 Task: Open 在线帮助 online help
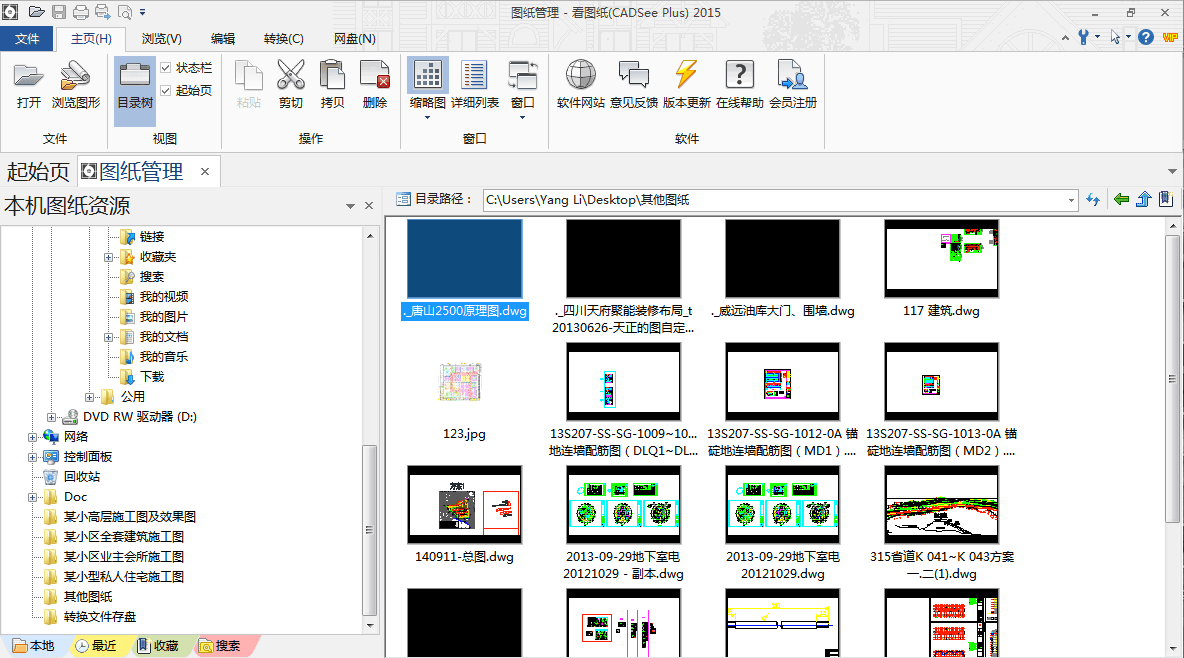[x=739, y=83]
